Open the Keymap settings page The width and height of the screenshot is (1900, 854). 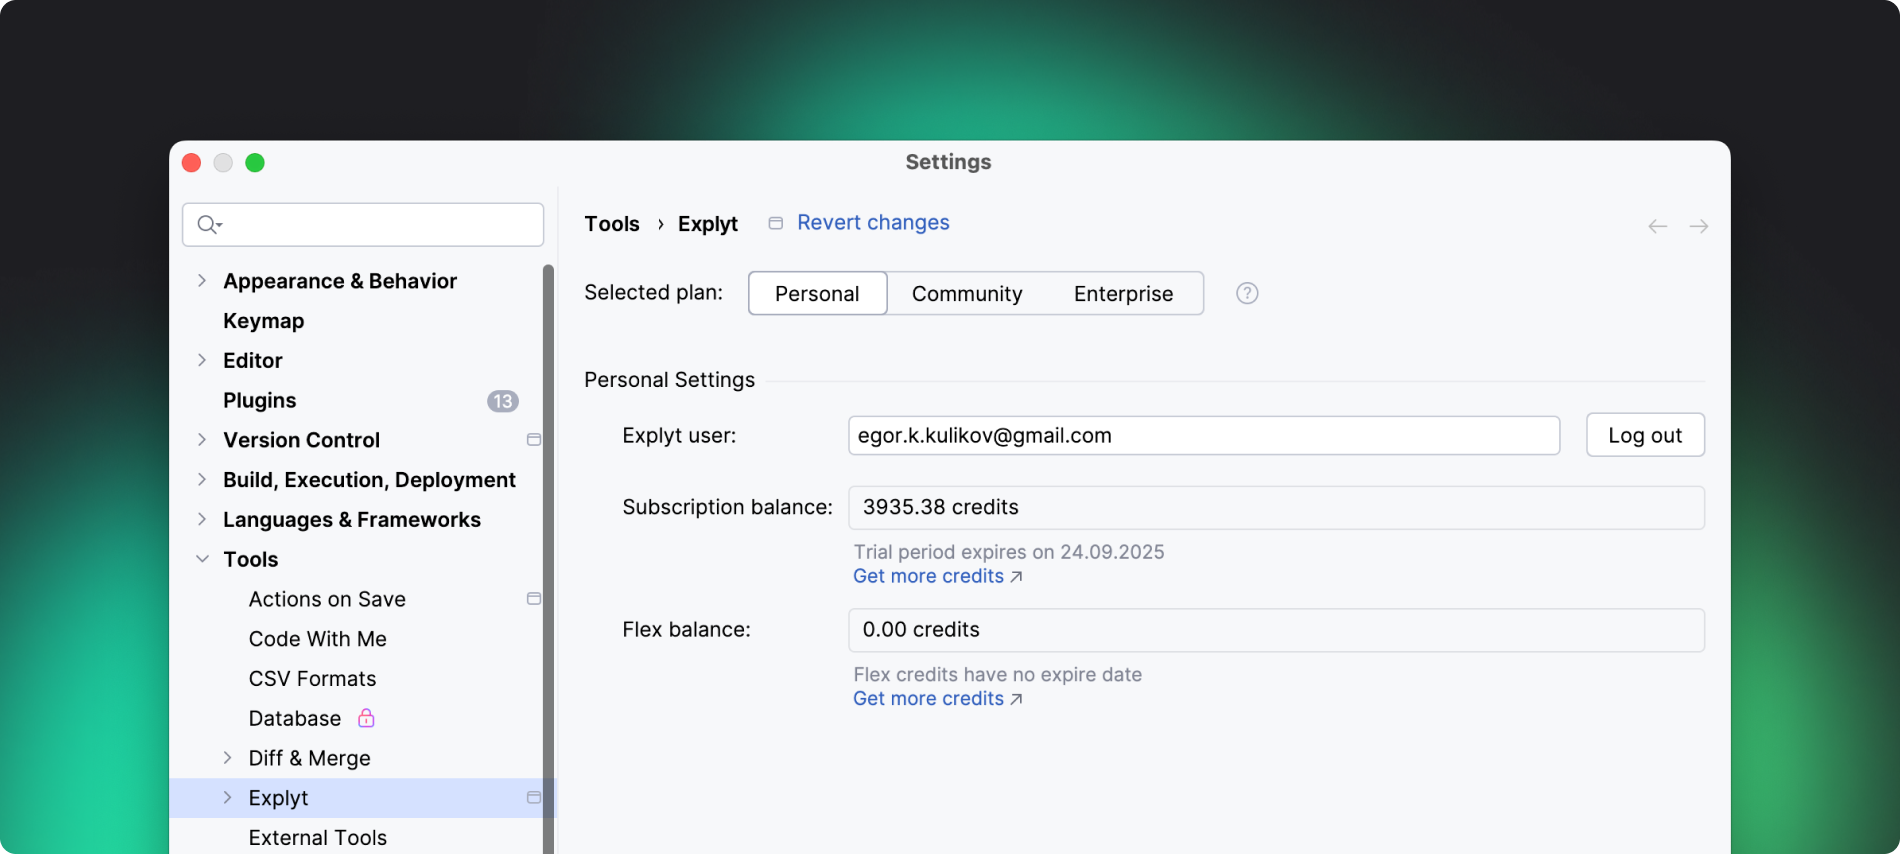263,321
